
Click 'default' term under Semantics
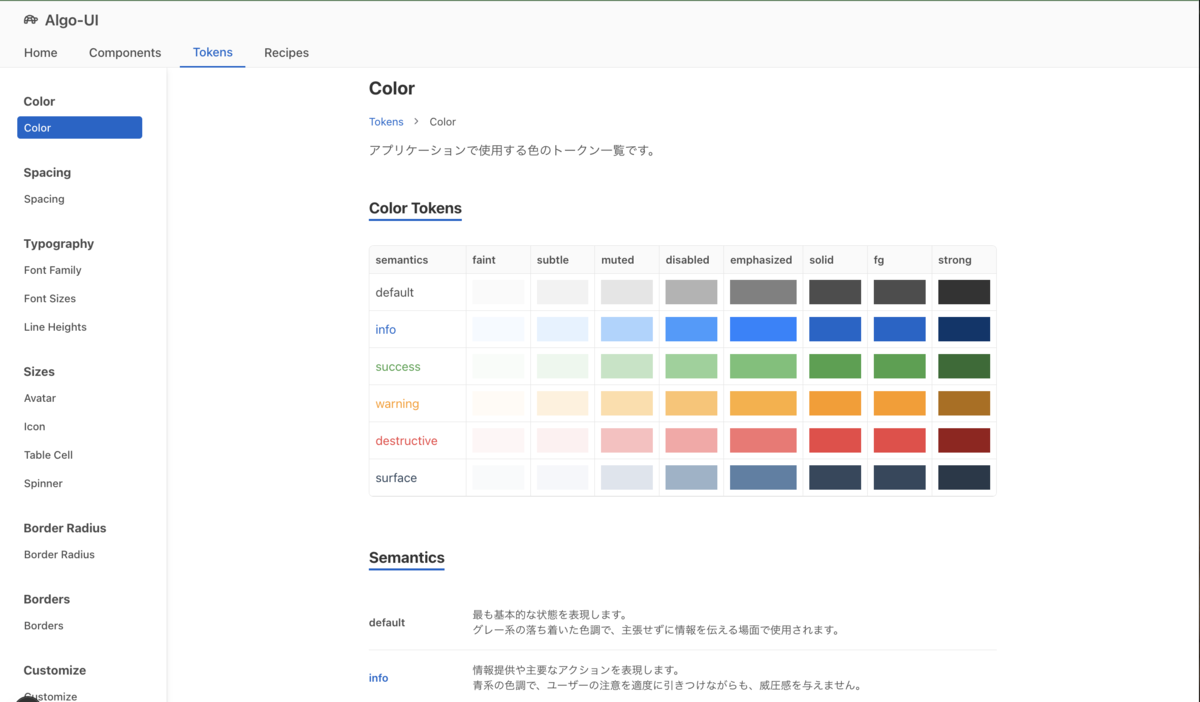(387, 623)
